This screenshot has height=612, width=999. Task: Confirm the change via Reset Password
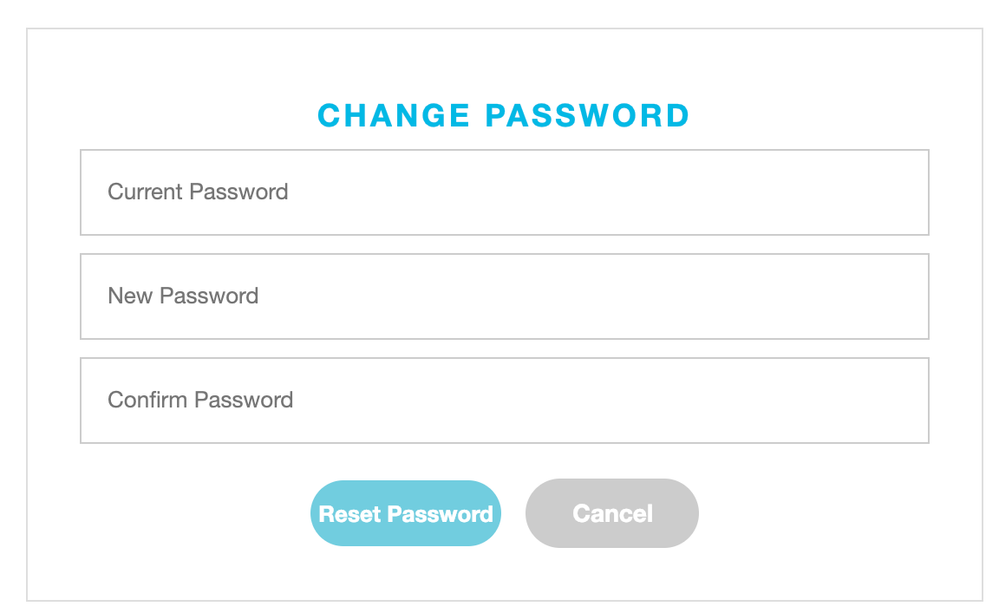pyautogui.click(x=405, y=514)
